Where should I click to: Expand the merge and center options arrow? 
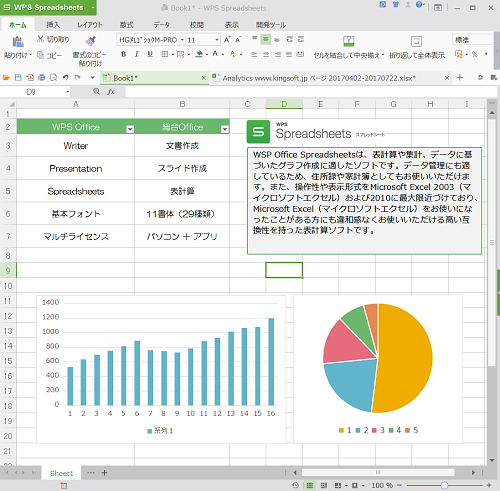383,55
